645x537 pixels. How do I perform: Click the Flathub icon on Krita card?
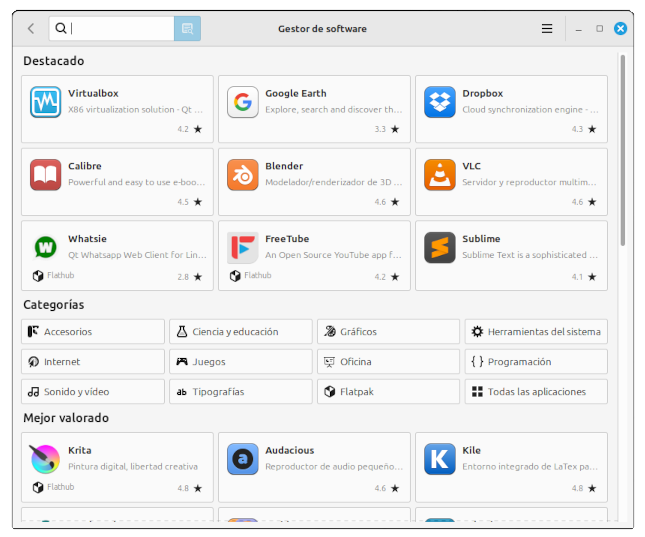click(x=38, y=487)
